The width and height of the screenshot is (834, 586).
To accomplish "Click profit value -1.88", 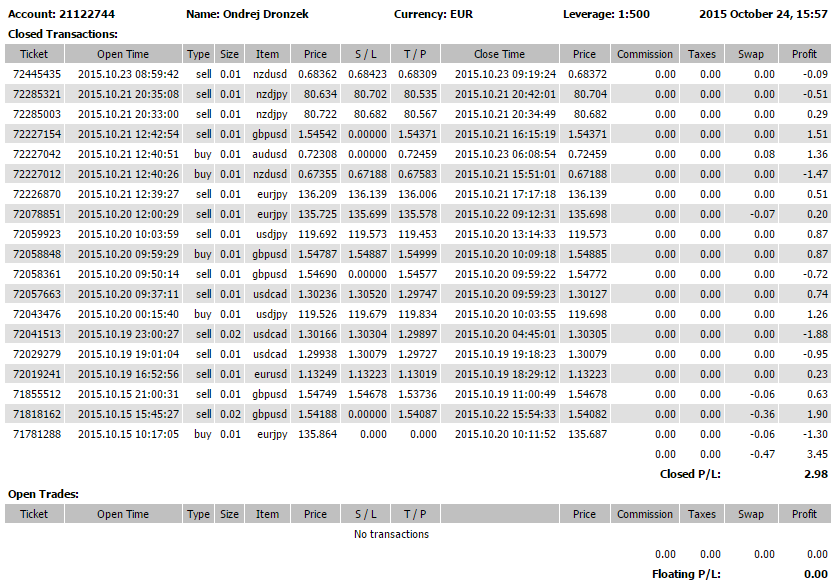I will (815, 334).
